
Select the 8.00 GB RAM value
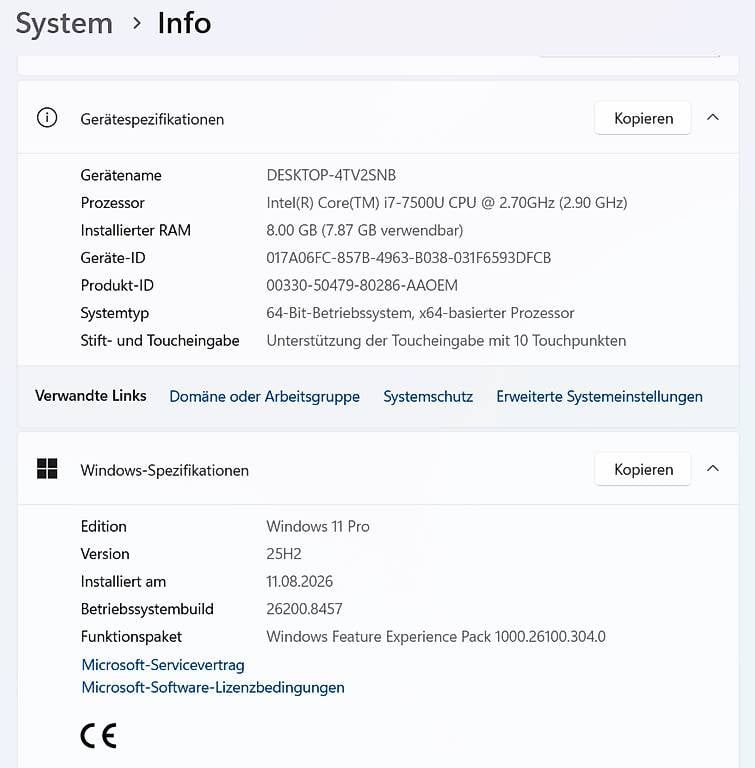click(365, 230)
